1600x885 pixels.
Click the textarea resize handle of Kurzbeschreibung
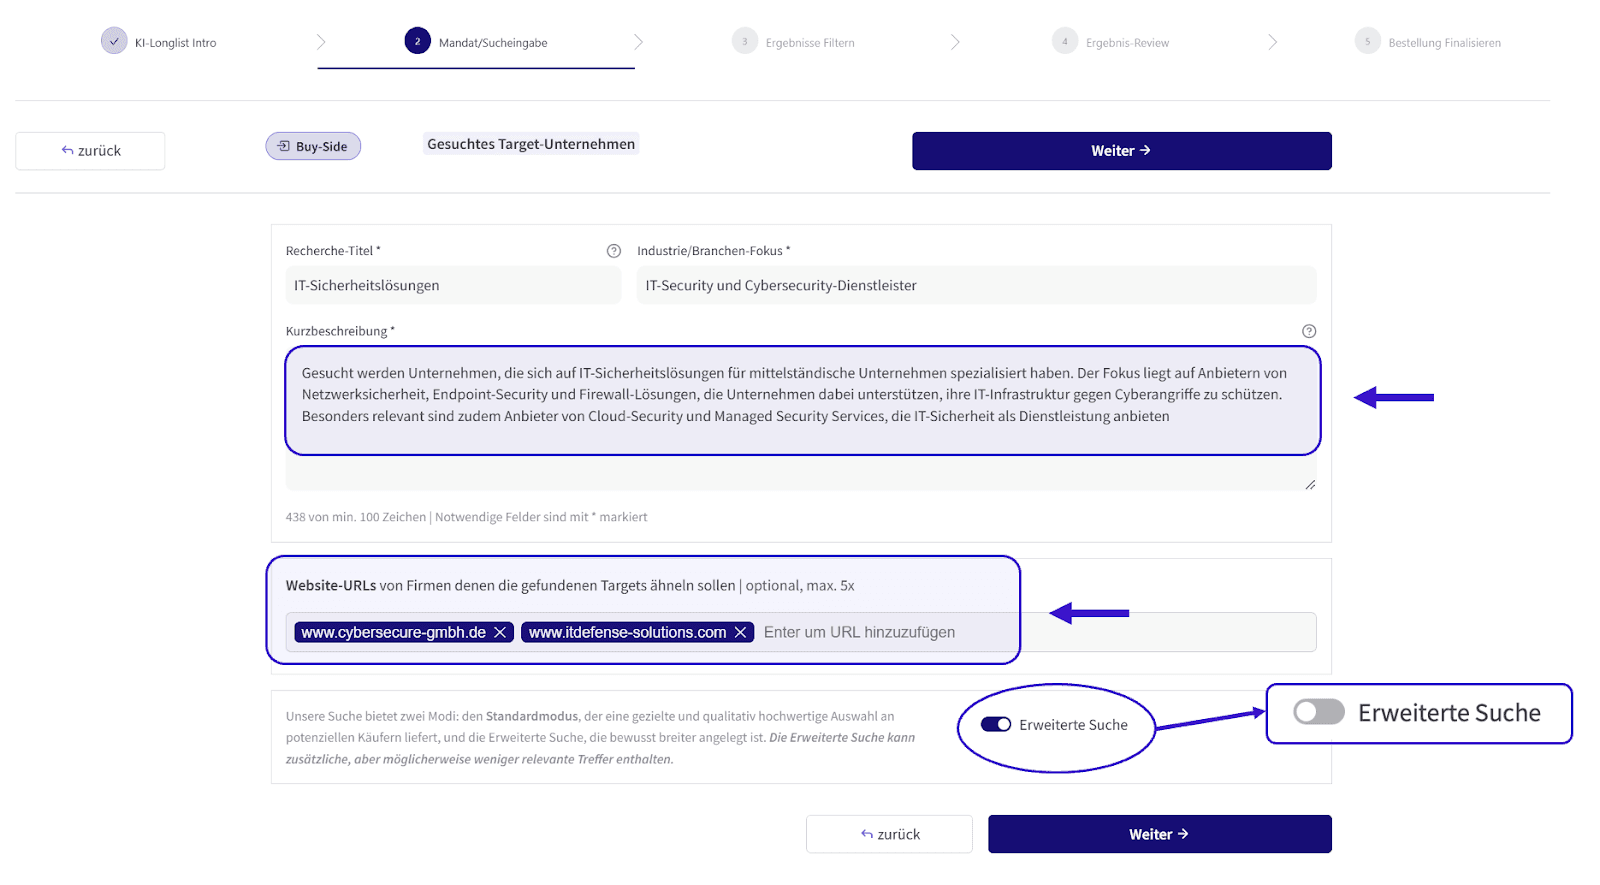(1310, 484)
